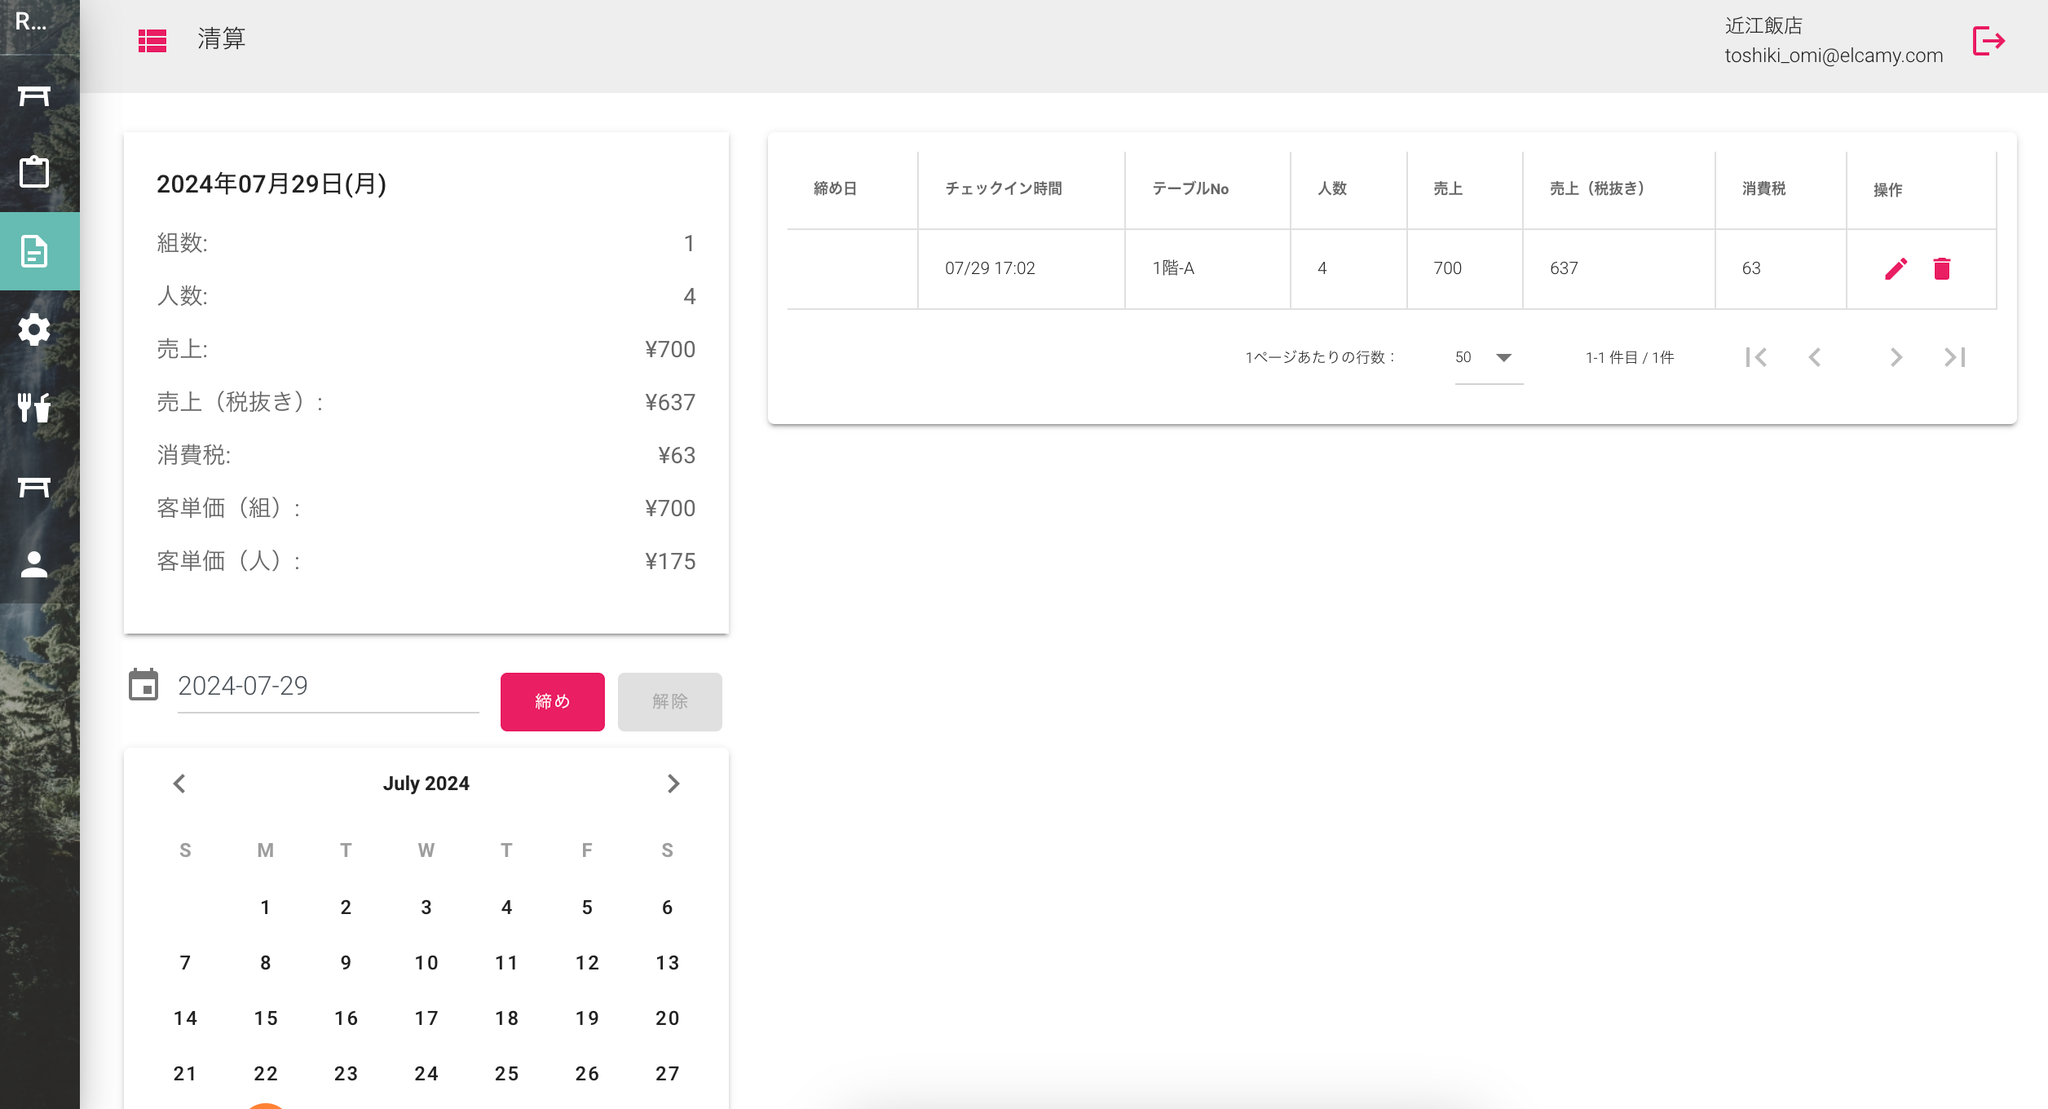Open the food and drink menu icon
The image size is (2048, 1109).
tap(35, 407)
